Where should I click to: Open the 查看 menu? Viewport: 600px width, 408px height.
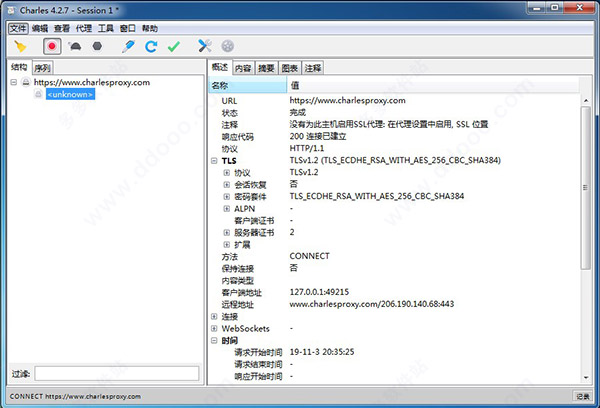62,28
